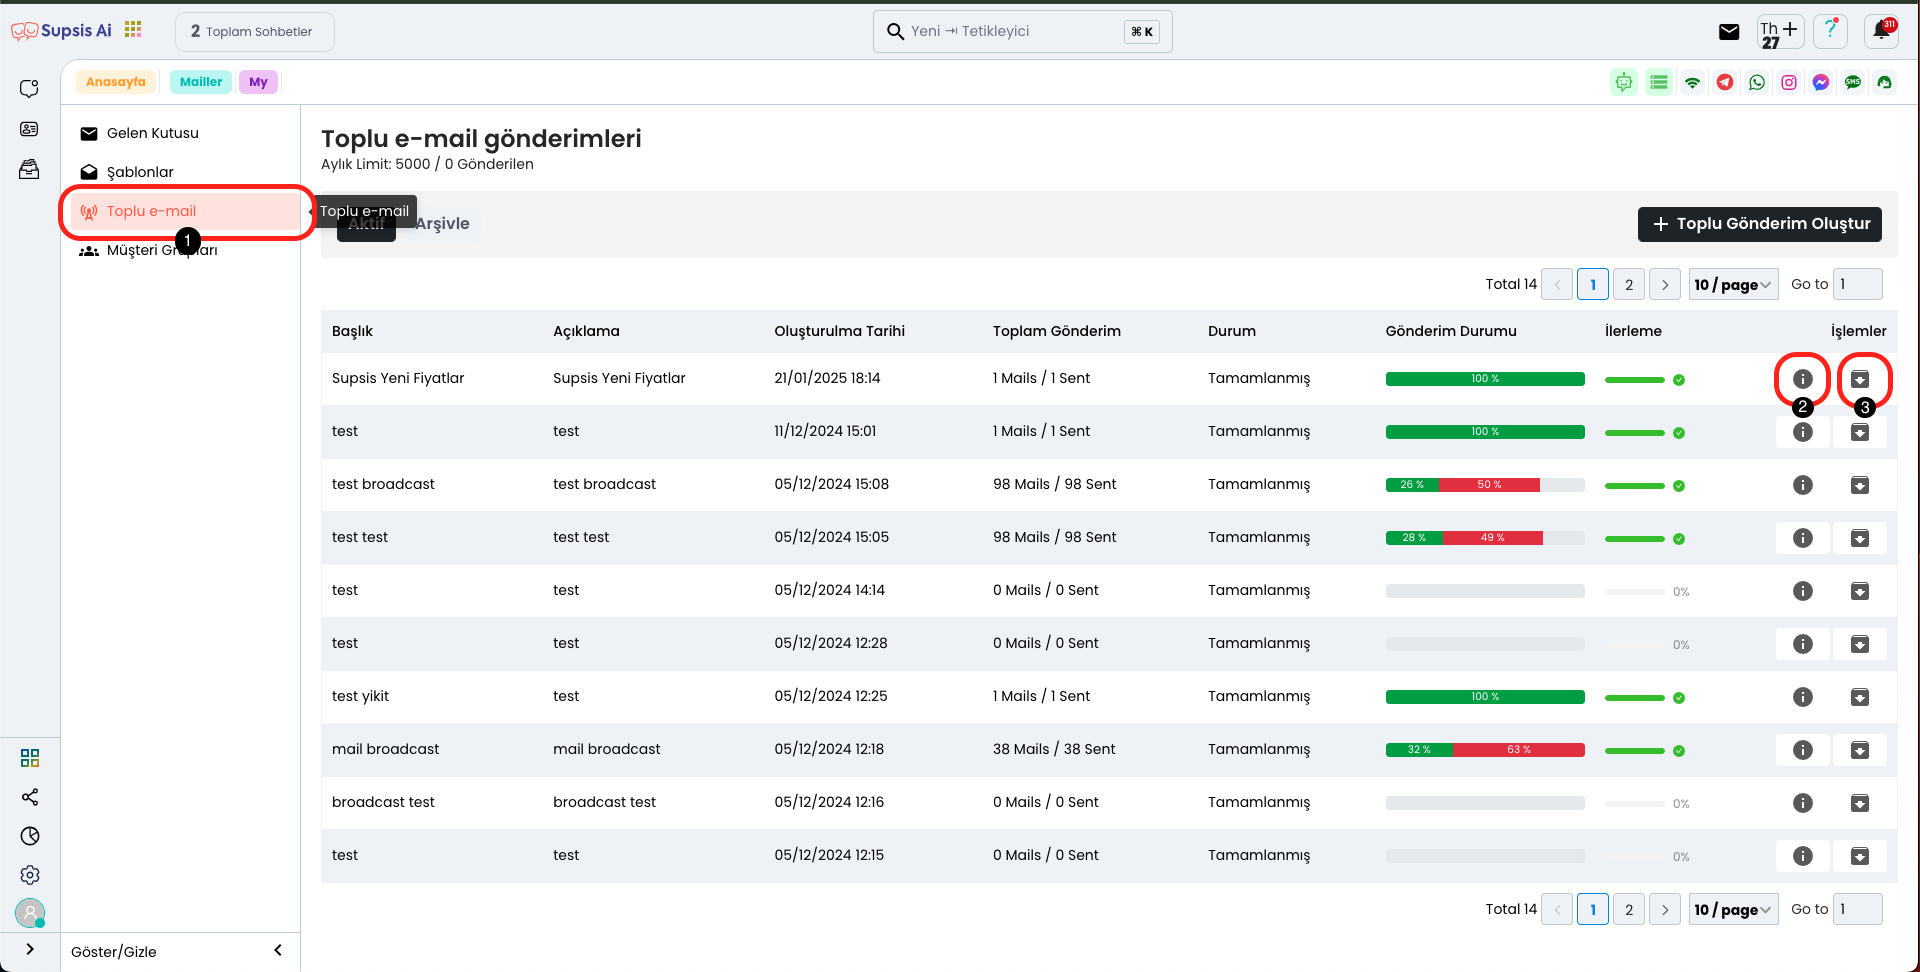
Task: Switch to the My tab
Action: [x=258, y=82]
